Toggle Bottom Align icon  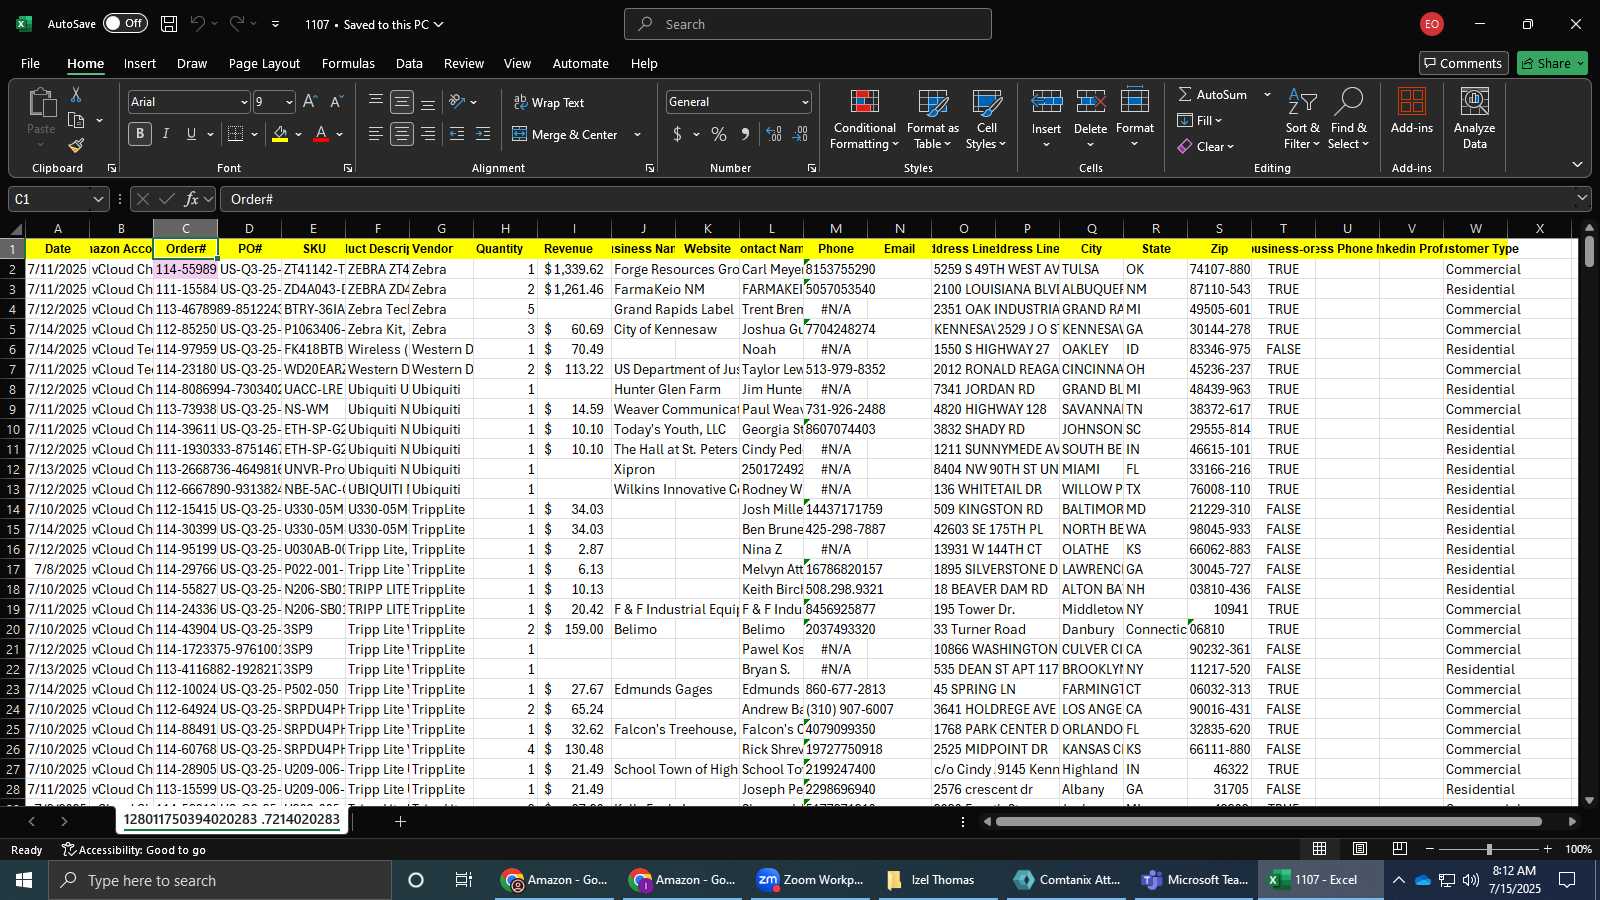(428, 102)
